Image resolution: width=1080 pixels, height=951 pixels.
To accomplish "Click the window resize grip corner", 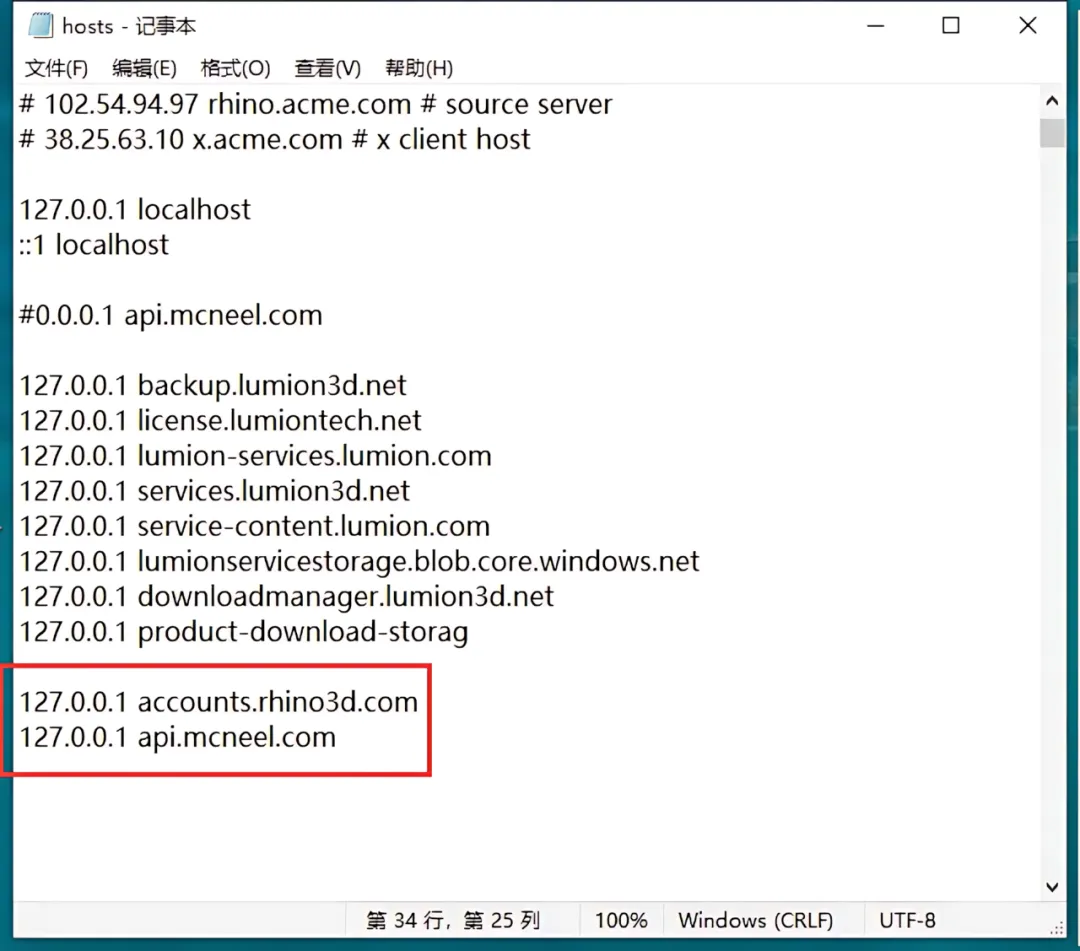I will tap(1057, 928).
